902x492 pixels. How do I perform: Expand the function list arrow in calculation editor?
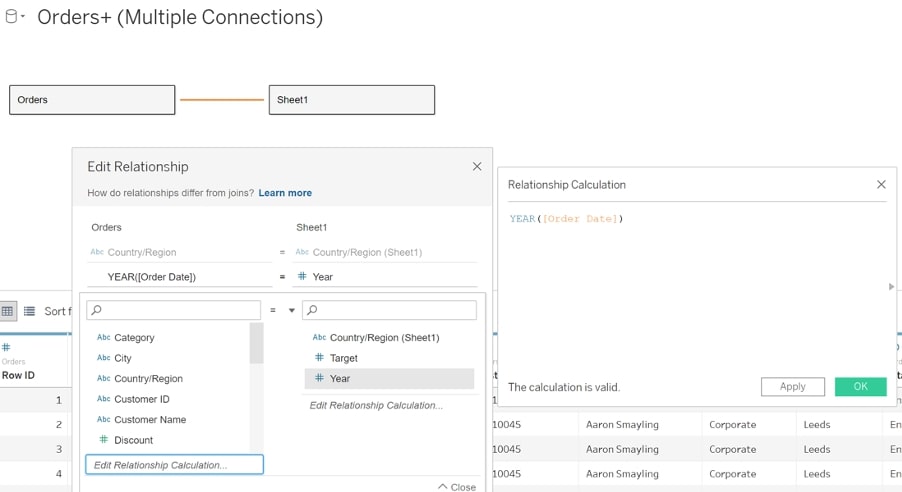click(x=891, y=287)
